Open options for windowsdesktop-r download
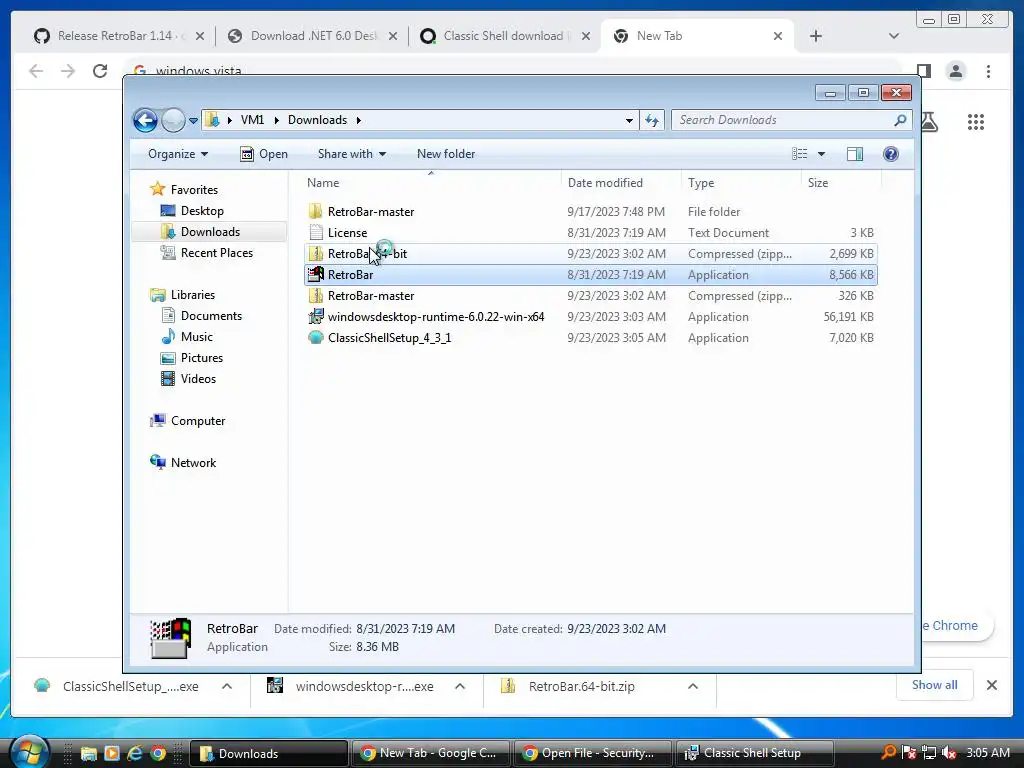The height and width of the screenshot is (768, 1024). 460,686
